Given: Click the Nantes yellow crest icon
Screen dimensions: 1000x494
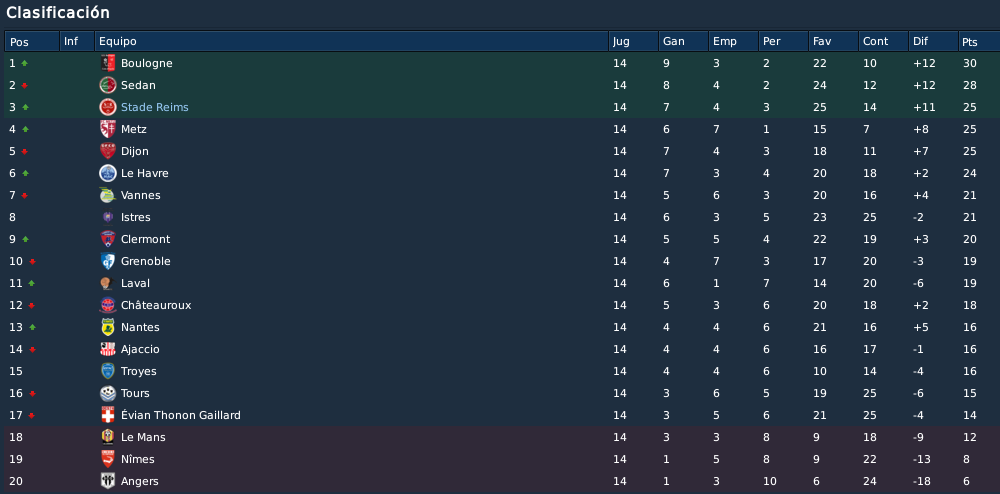Looking at the screenshot, I should (108, 327).
